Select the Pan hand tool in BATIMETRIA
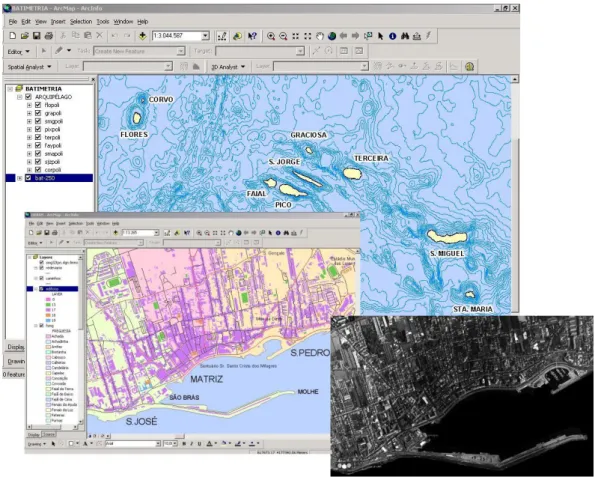 (320, 36)
